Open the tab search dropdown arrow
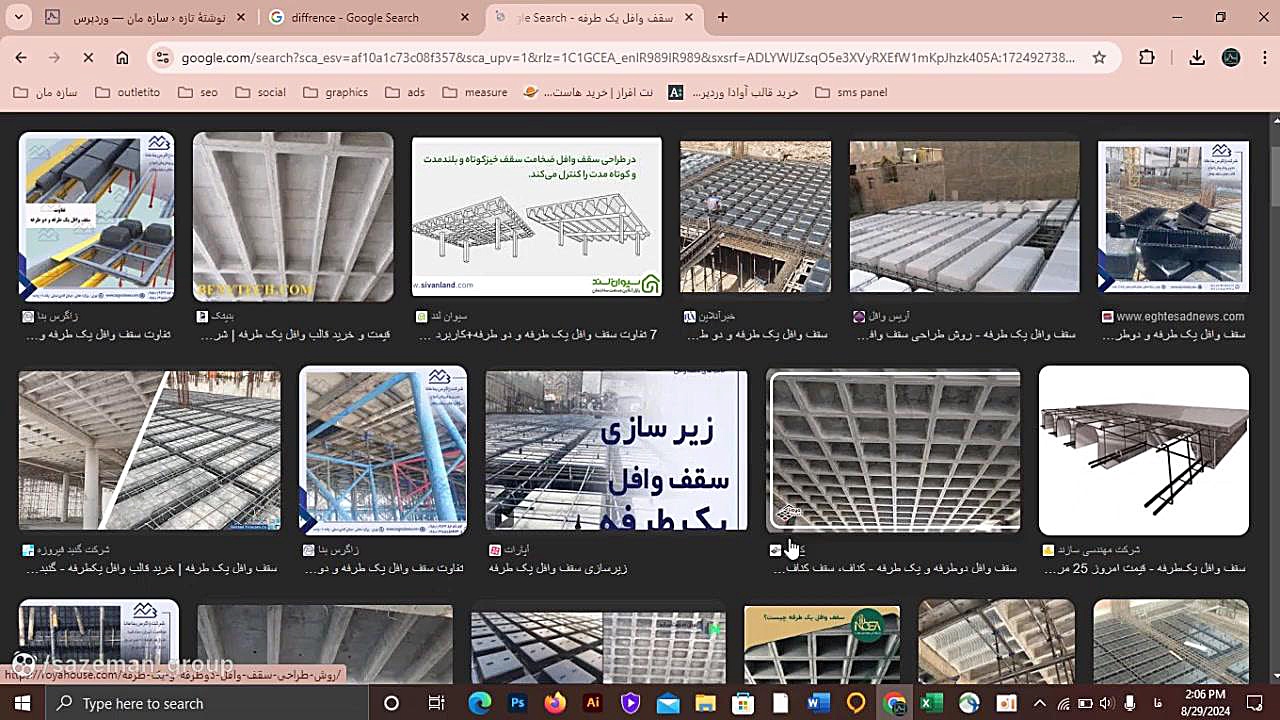The height and width of the screenshot is (720, 1280). [19, 17]
